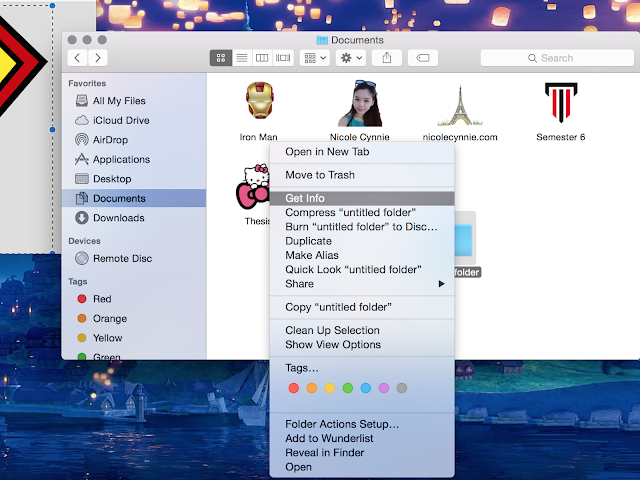Choose Clean Up Selection
The image size is (640, 480).
(362, 331)
